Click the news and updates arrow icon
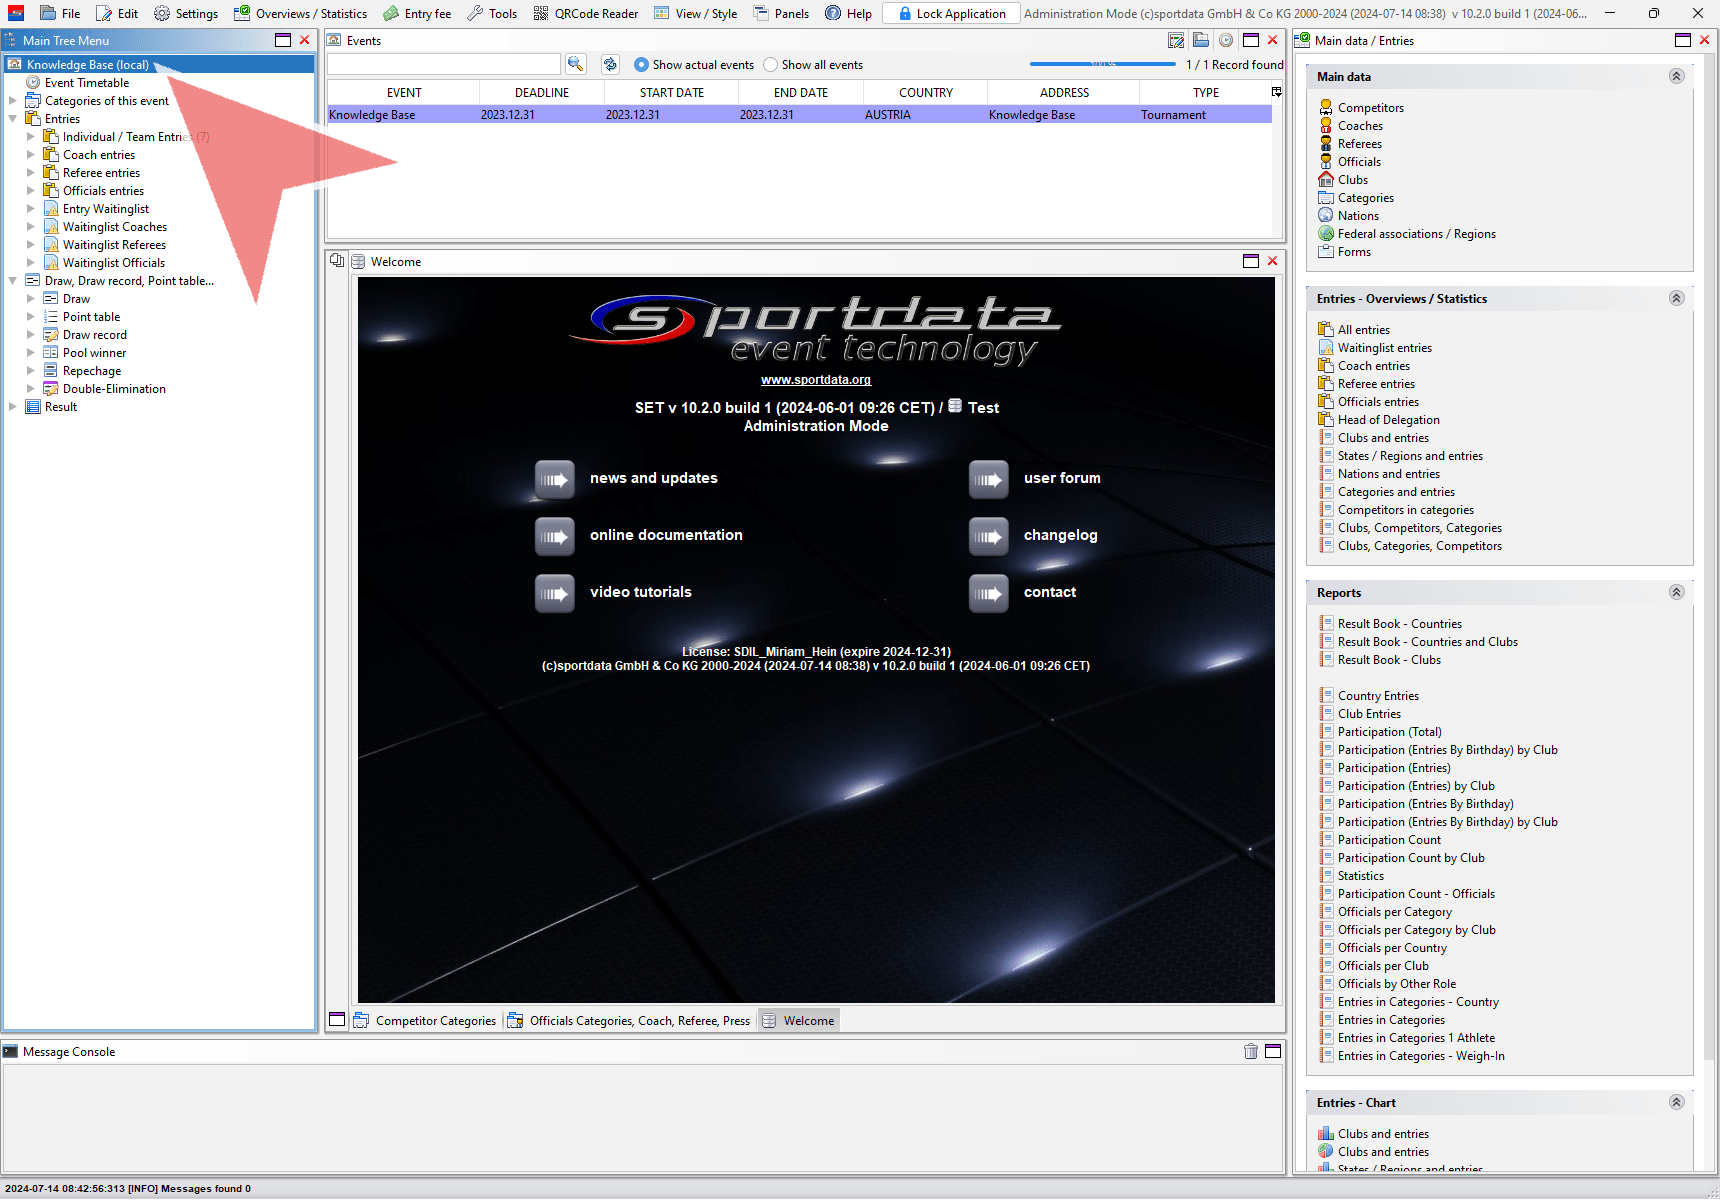The width and height of the screenshot is (1720, 1200). point(554,479)
